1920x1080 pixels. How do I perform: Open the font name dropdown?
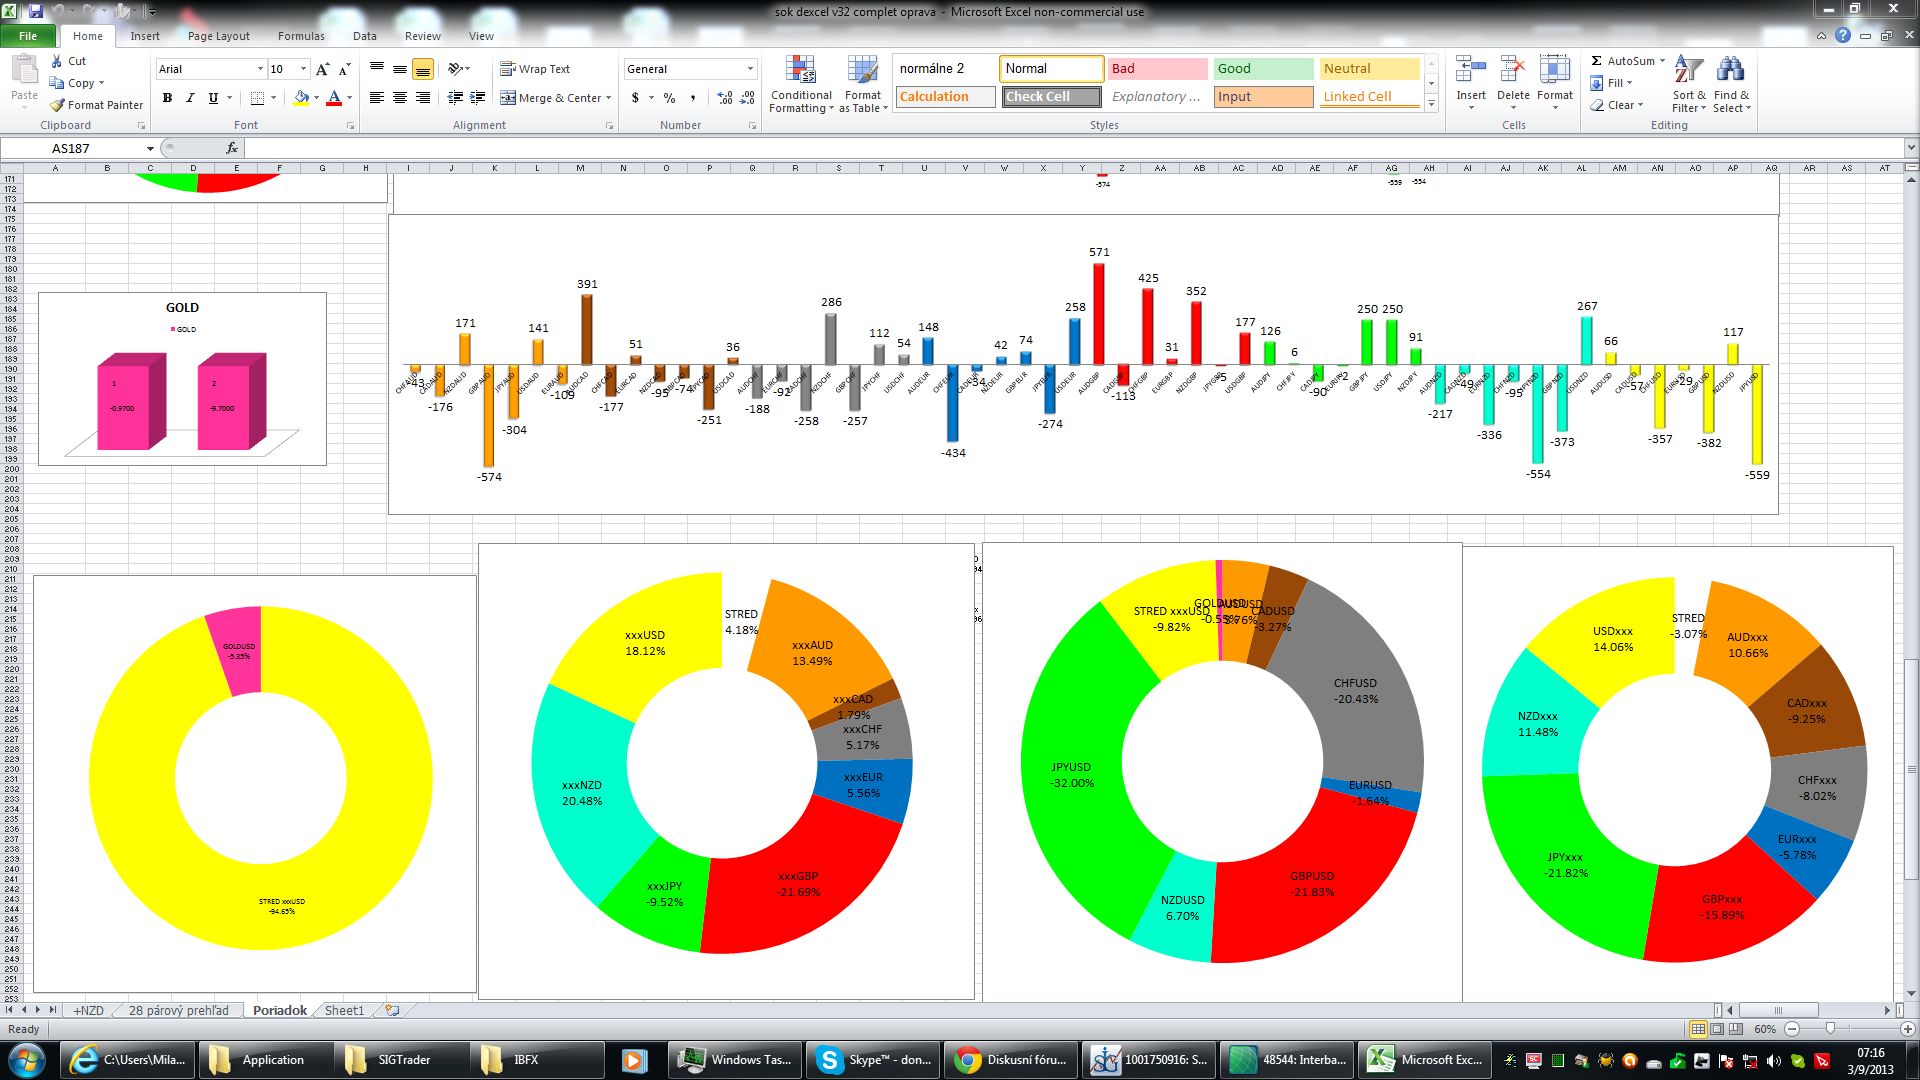tap(260, 69)
